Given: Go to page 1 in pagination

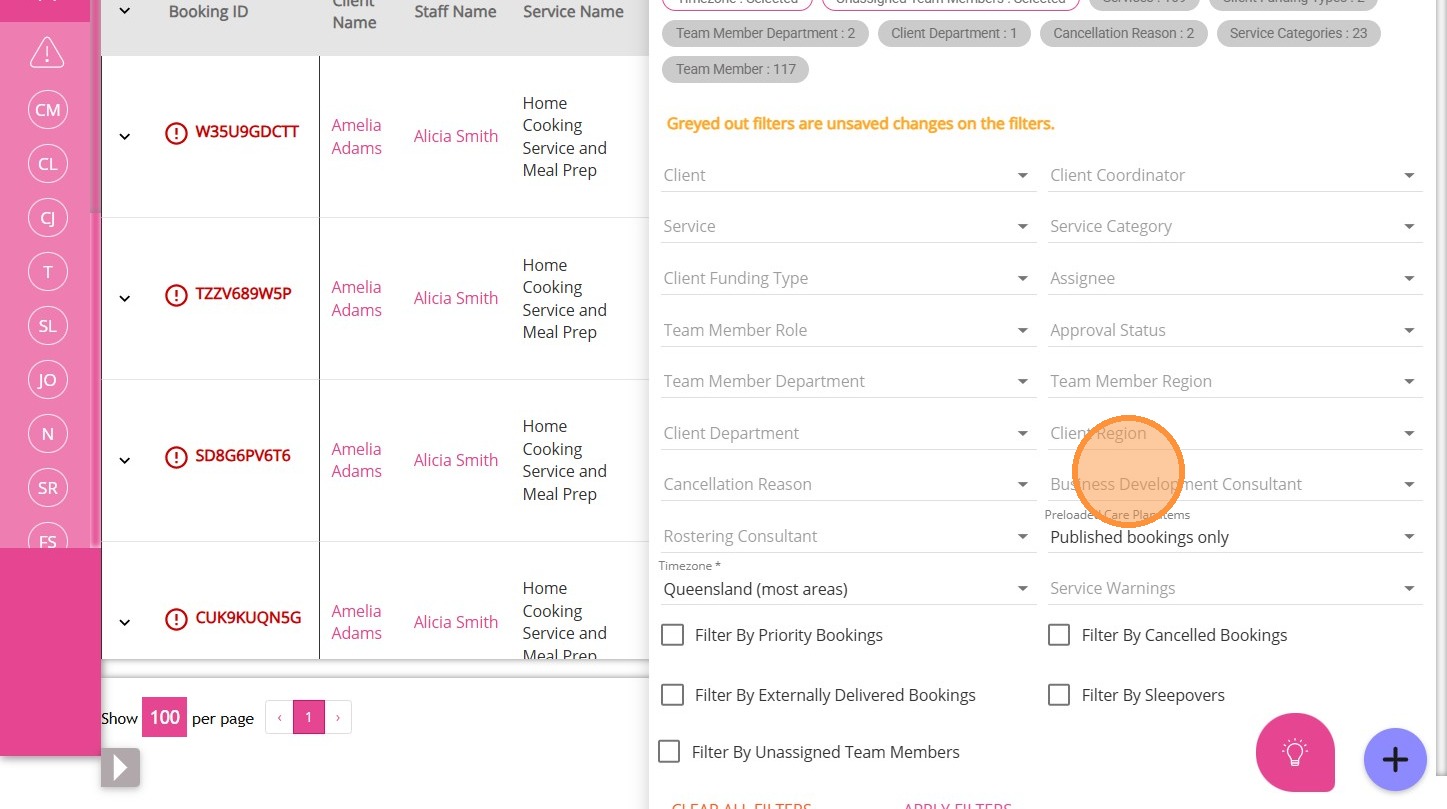Looking at the screenshot, I should tap(309, 717).
